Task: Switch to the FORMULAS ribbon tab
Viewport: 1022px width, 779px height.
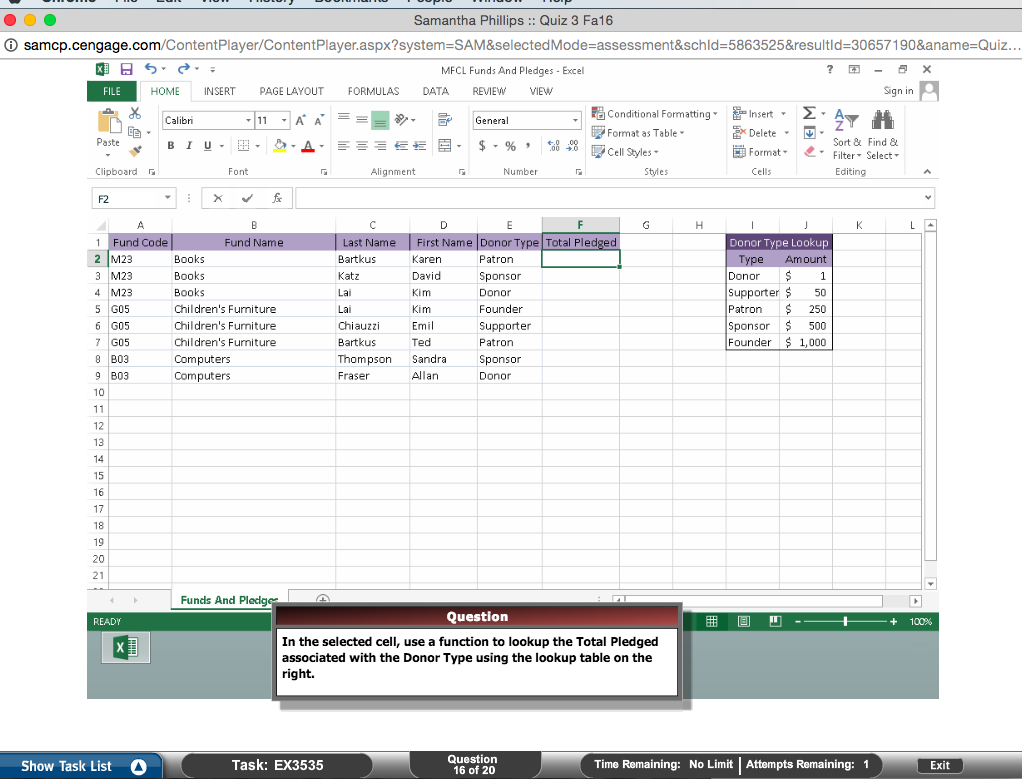Action: [x=373, y=91]
